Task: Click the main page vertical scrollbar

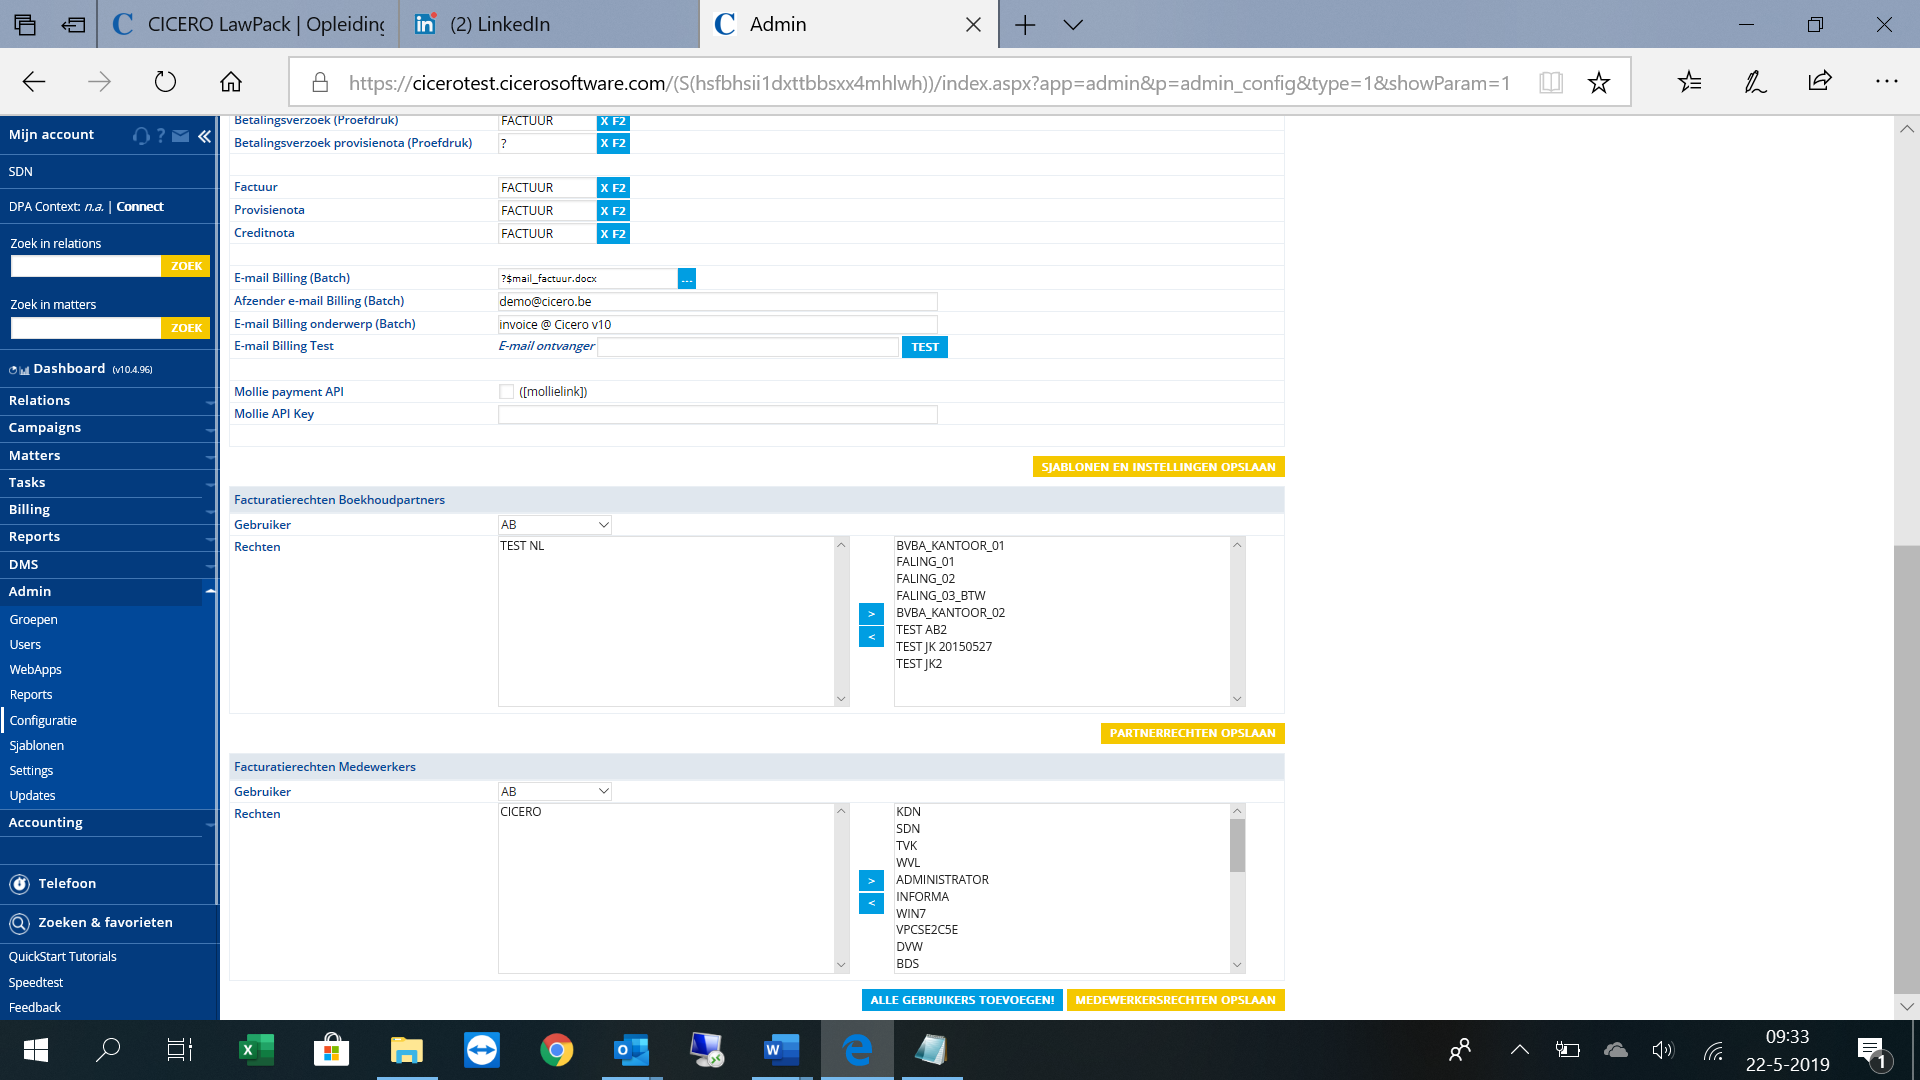Action: tap(1907, 770)
